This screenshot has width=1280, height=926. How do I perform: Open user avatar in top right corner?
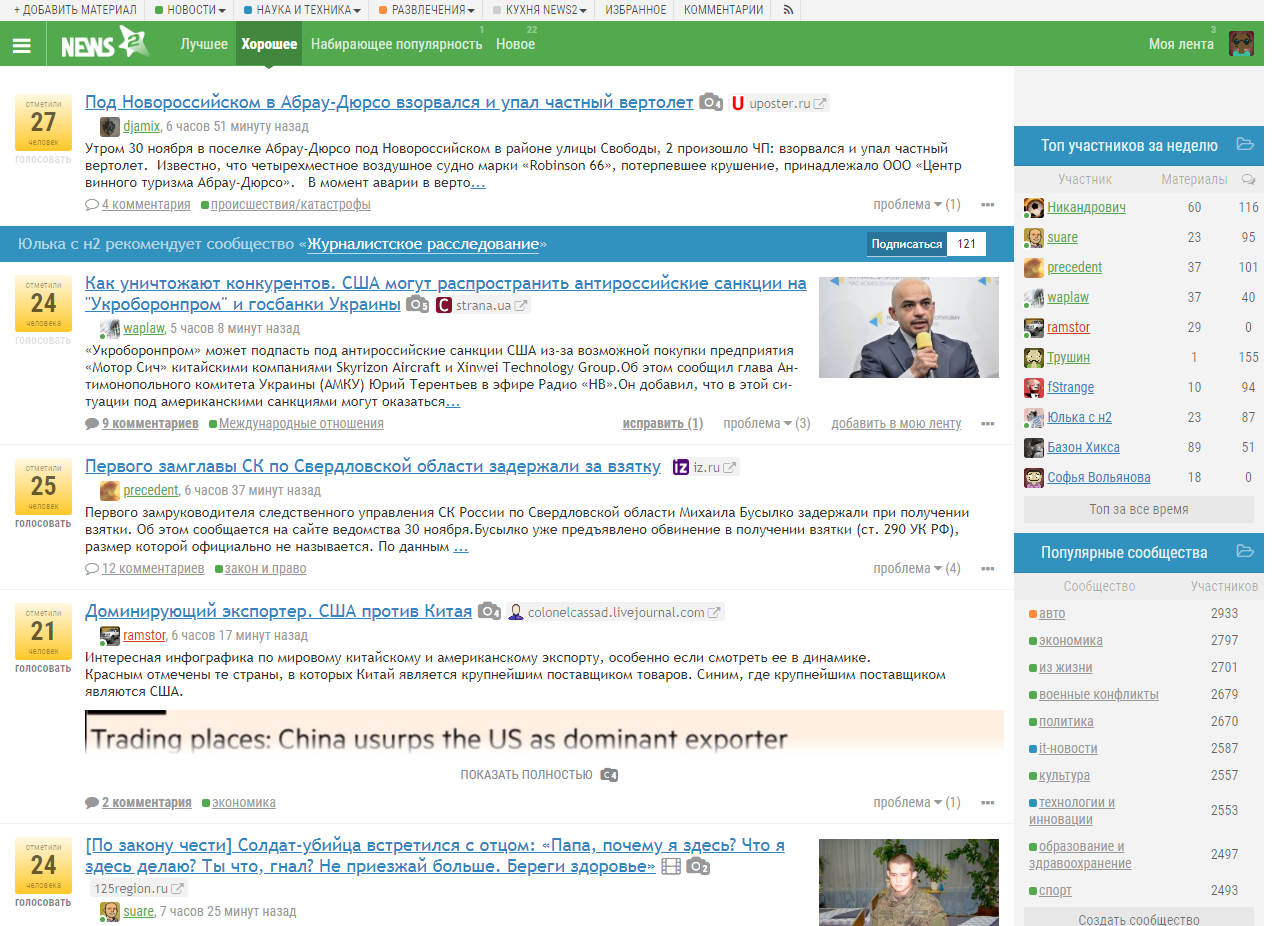click(x=1241, y=44)
